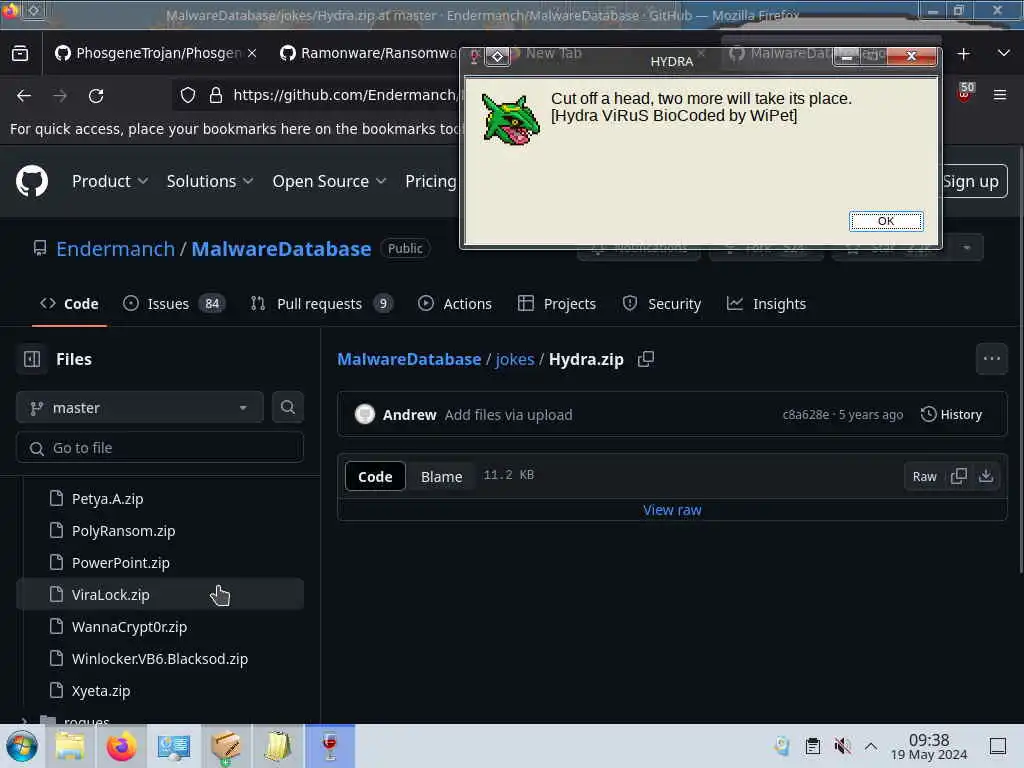Open the Insights tab
The height and width of the screenshot is (768, 1024).
[x=767, y=304]
